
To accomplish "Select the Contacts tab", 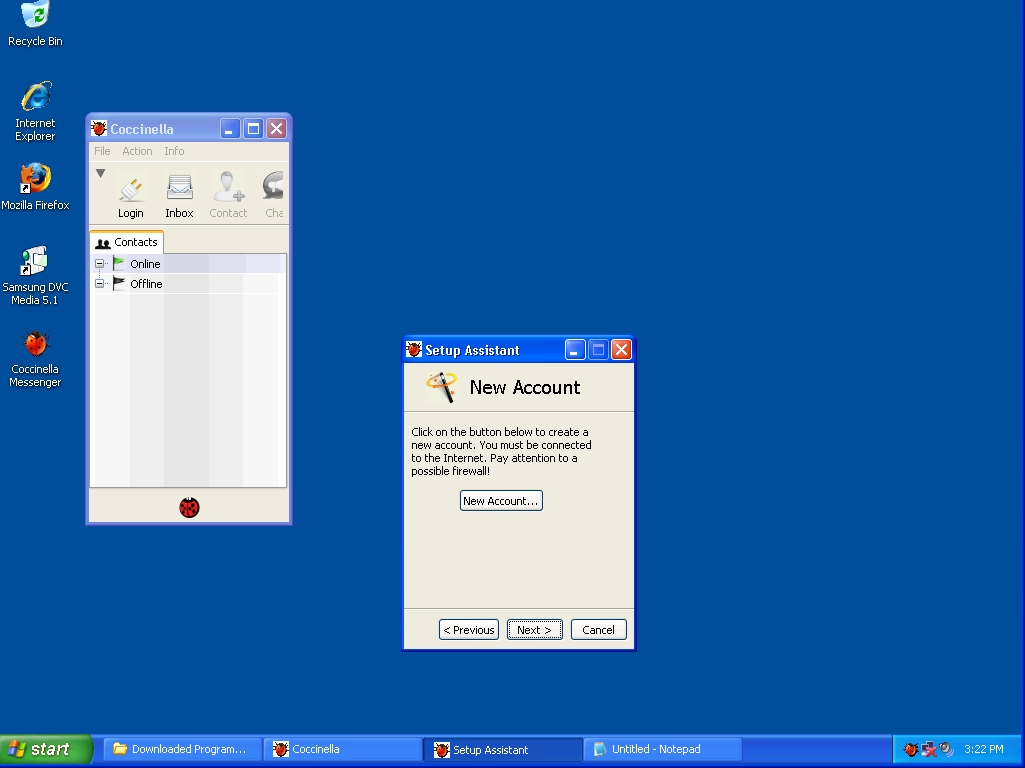I will (127, 242).
